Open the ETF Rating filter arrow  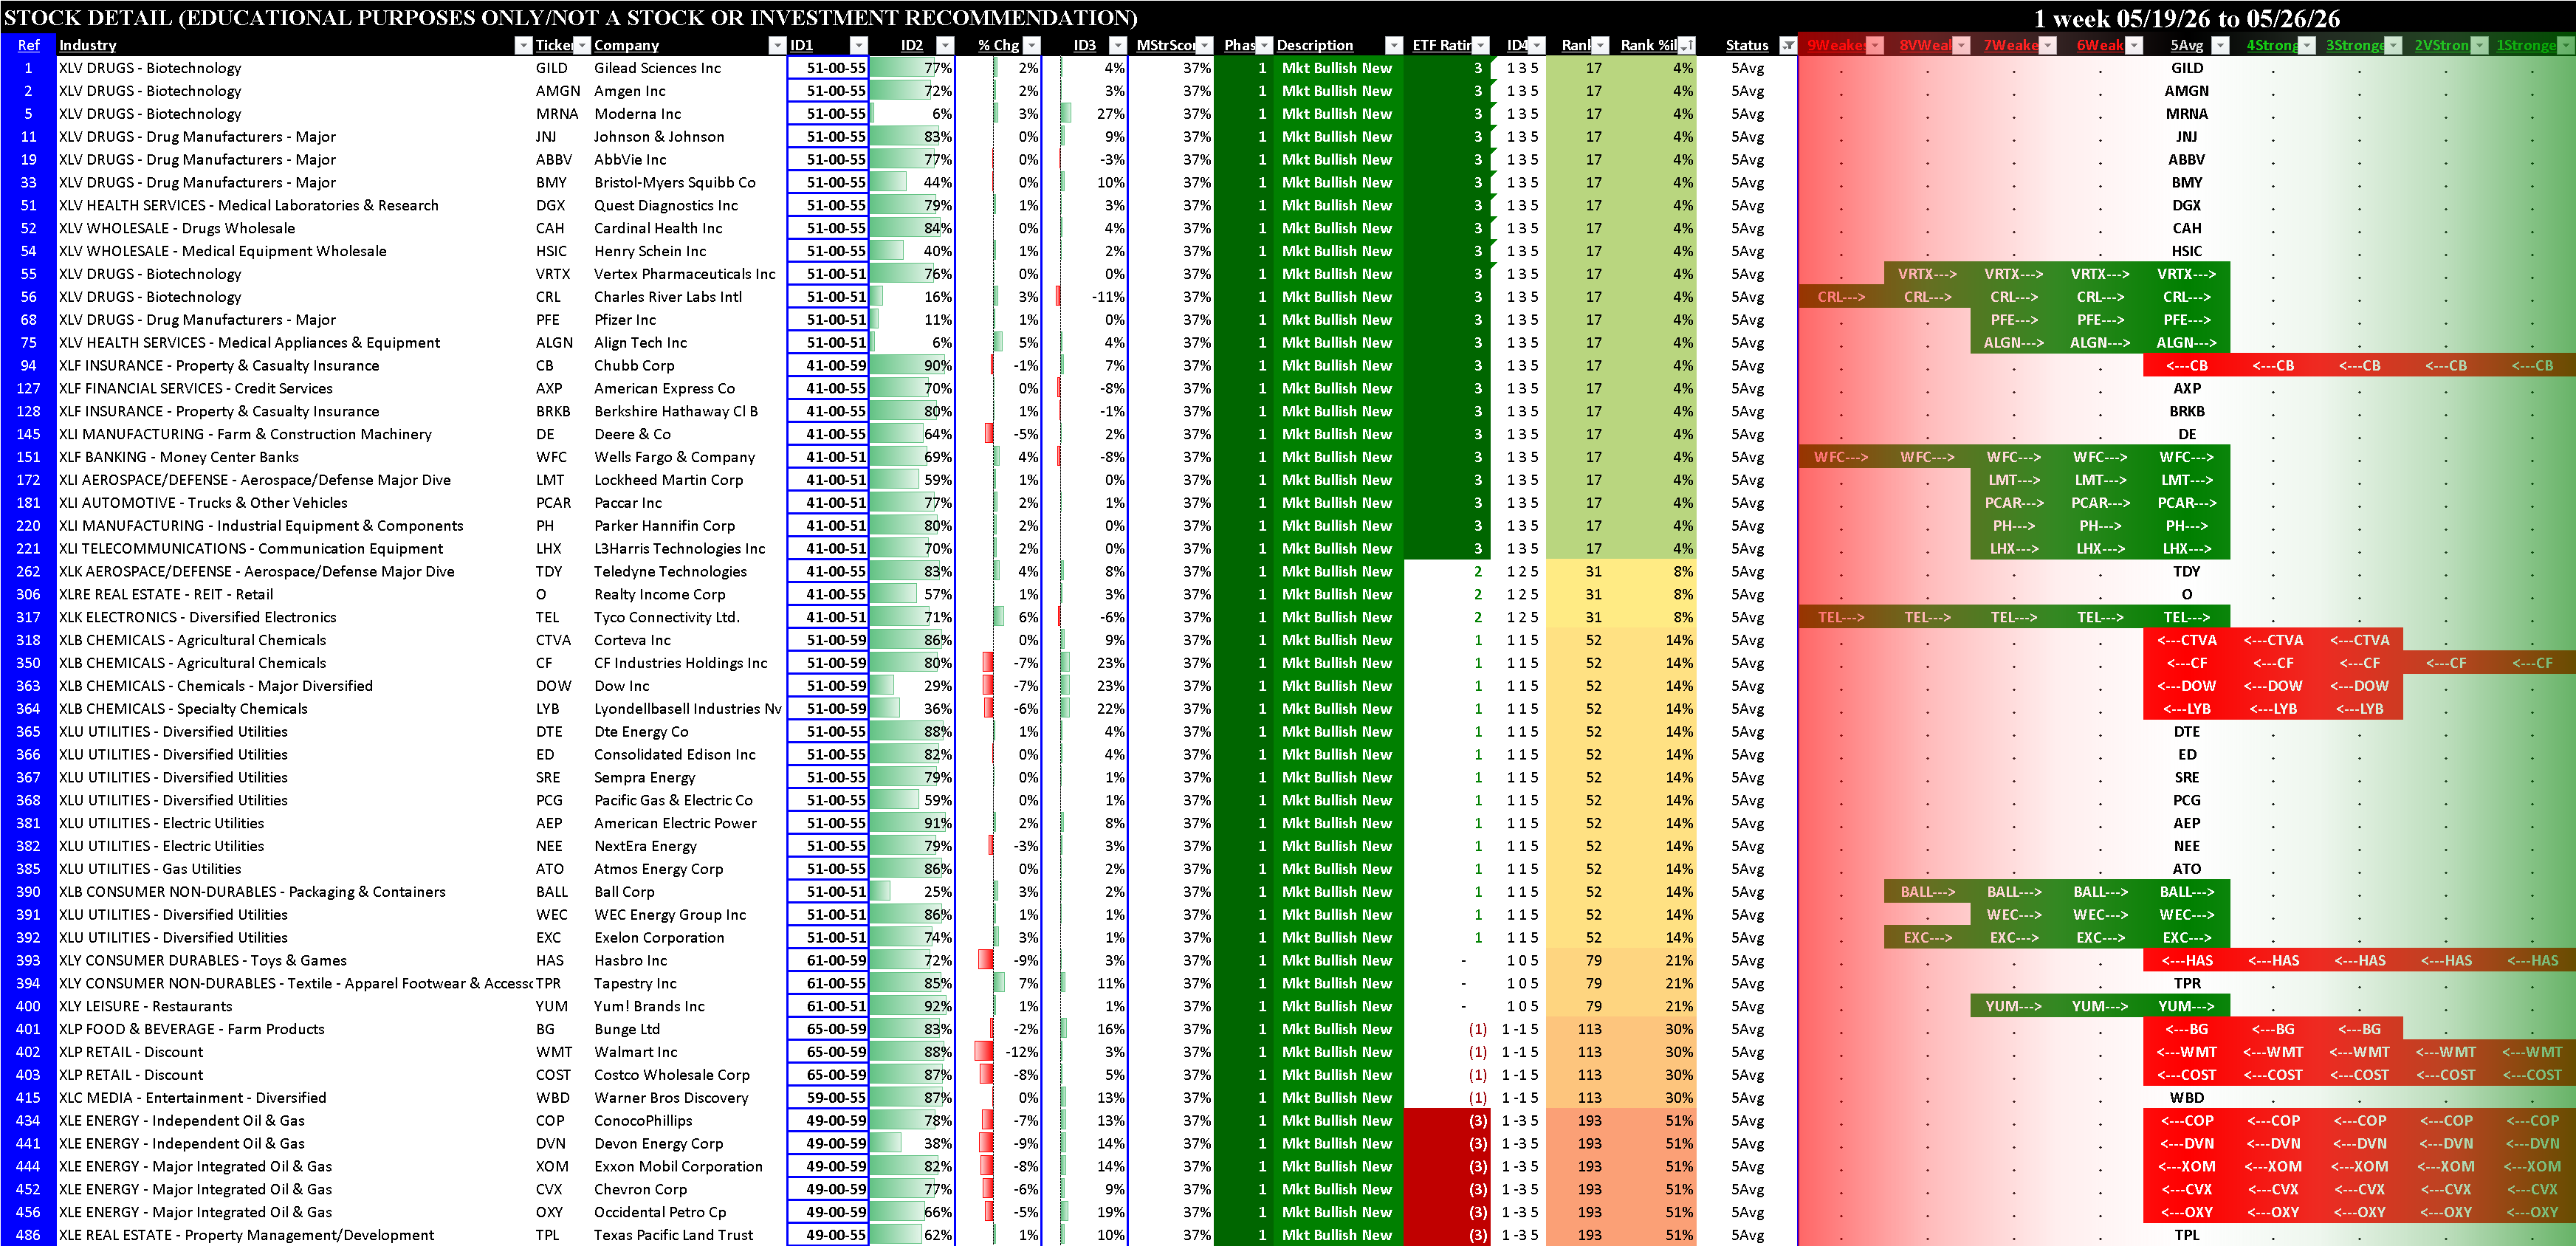click(x=1481, y=45)
